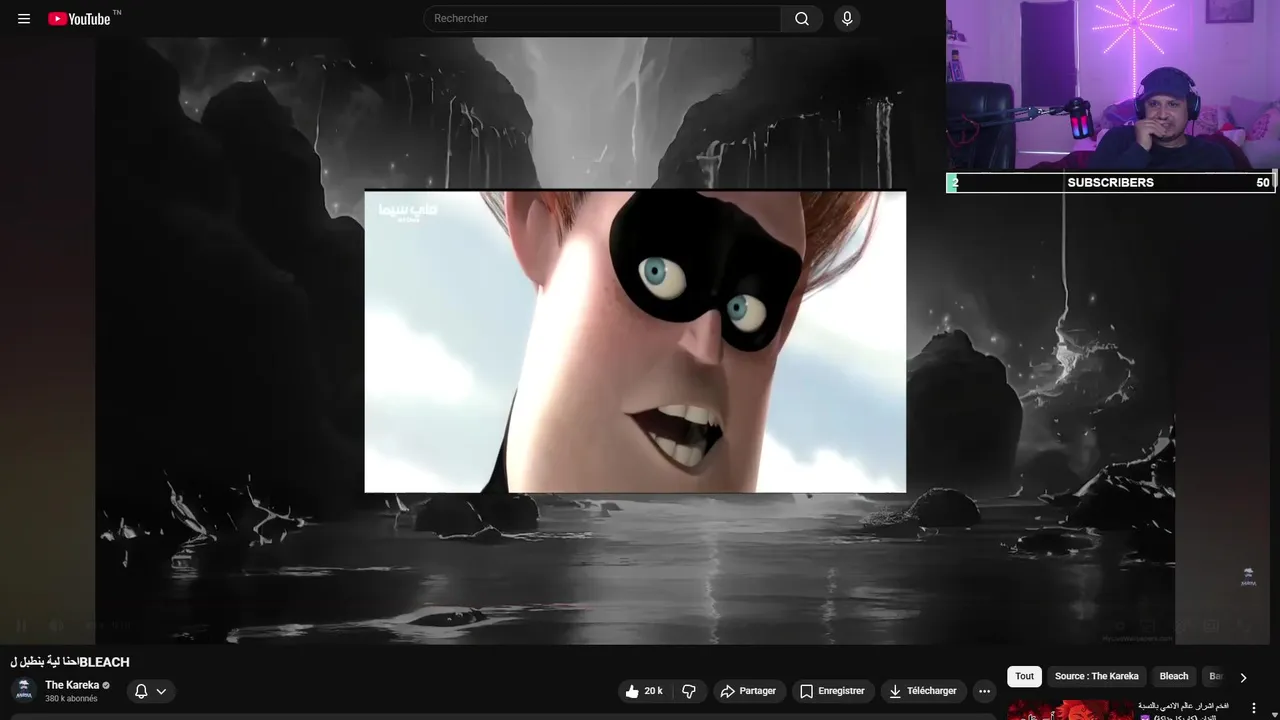Download the video with Télécharger
Screen dimensions: 1280x720
point(923,691)
